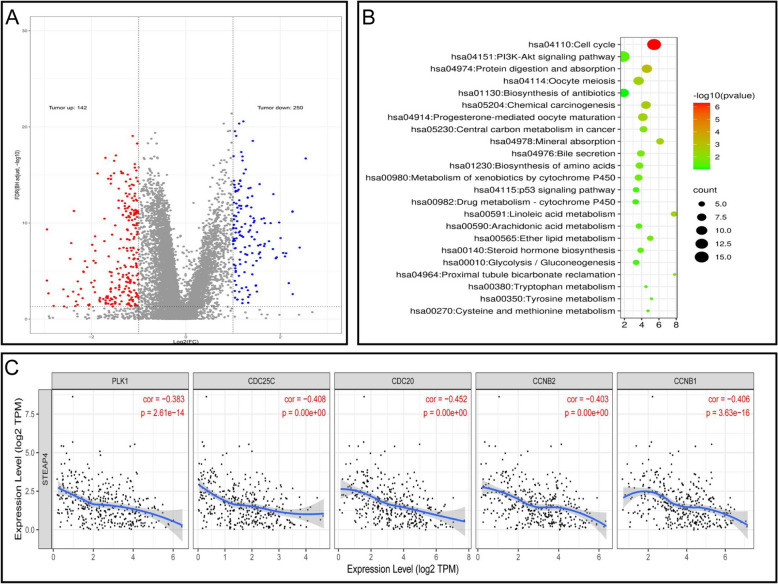The image size is (778, 584).
Task: Select 'hsa00270:Cysteine and methionine metabolism' label
Action: tap(513, 311)
